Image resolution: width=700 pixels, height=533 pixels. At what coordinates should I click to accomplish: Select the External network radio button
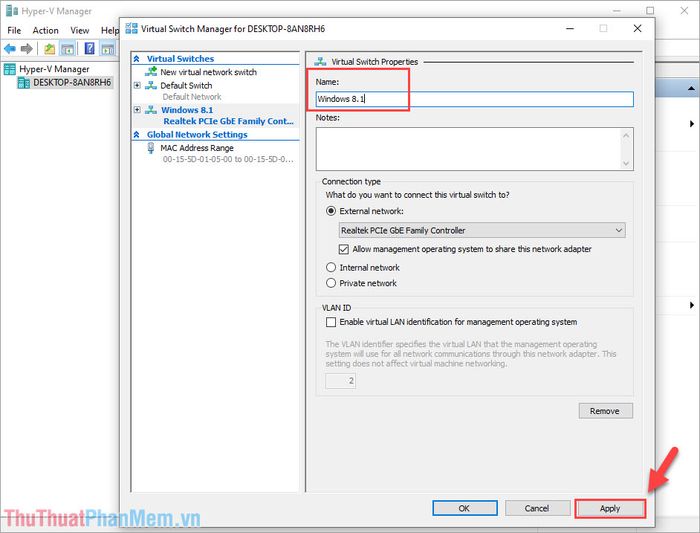331,211
